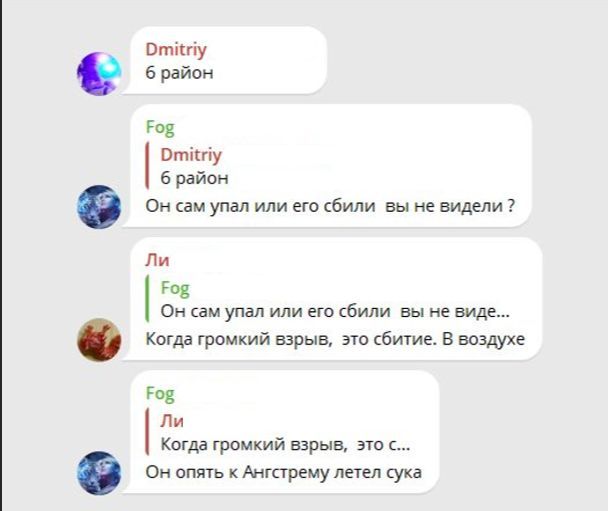Jump to quoted Fog reply in Ли's message
608x511 pixels.
(x=328, y=299)
